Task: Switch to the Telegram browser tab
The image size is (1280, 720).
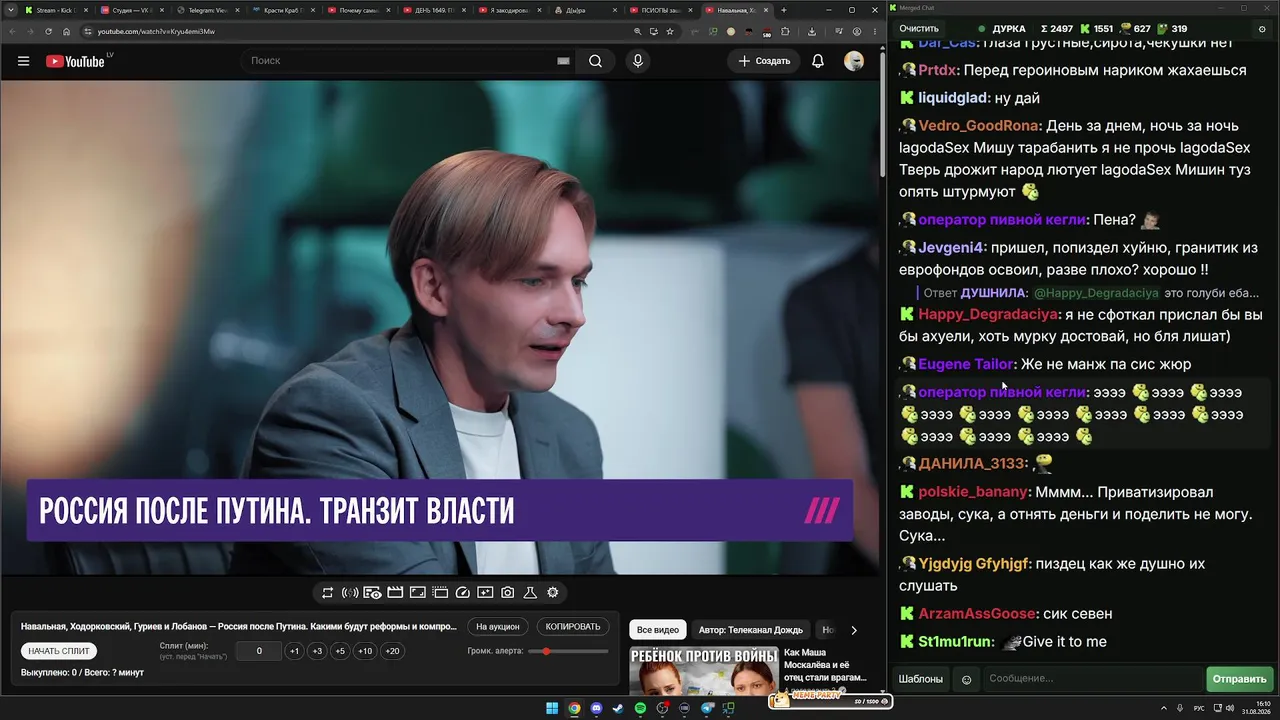Action: pos(207,10)
